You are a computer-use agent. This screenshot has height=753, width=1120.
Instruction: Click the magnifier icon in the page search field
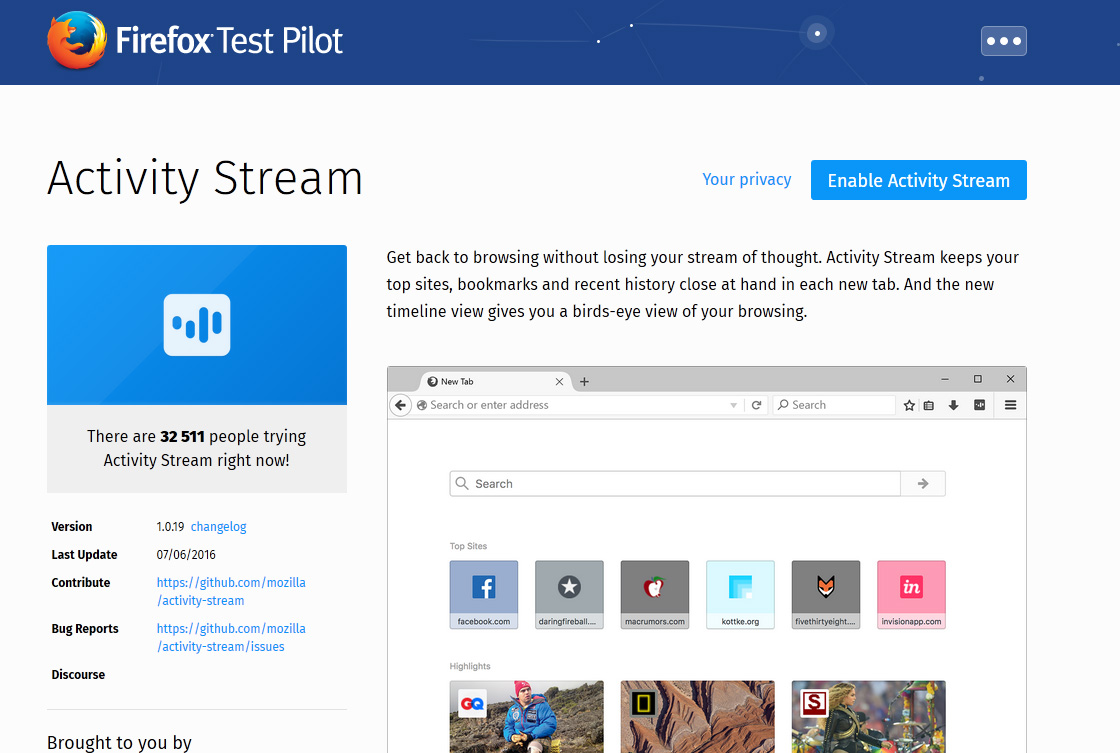pos(462,484)
